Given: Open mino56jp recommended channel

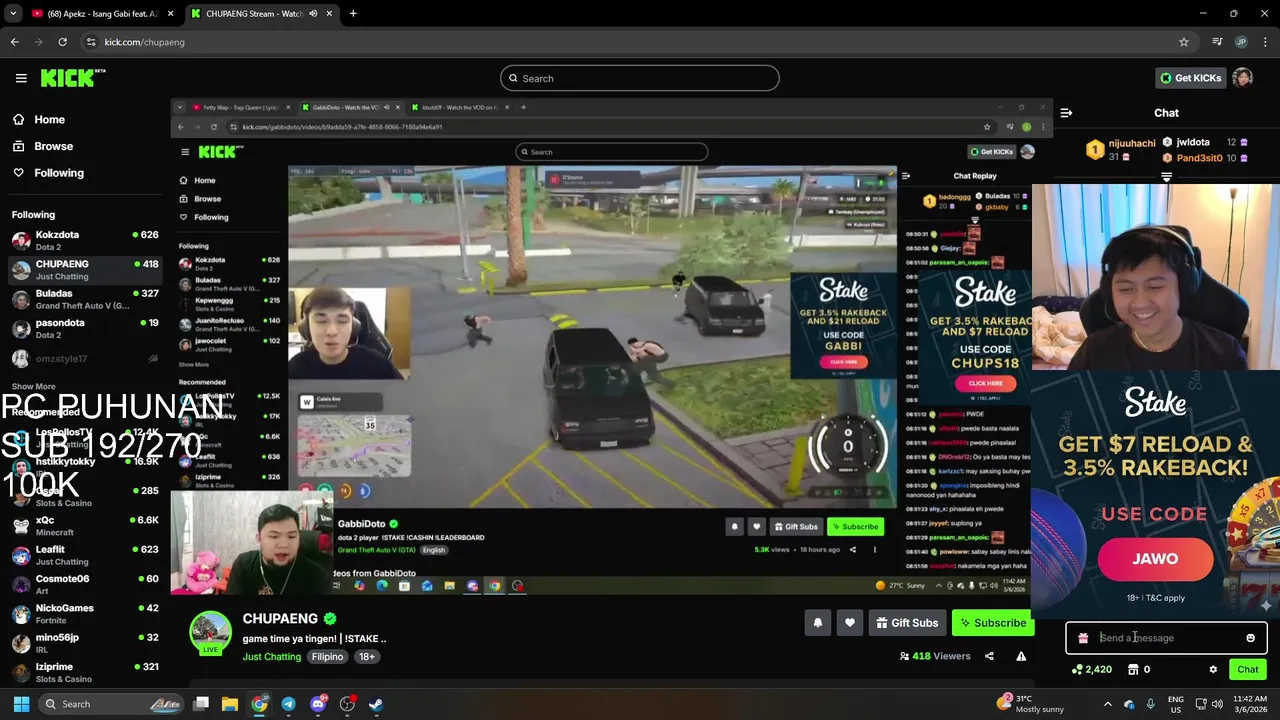Looking at the screenshot, I should click(85, 643).
